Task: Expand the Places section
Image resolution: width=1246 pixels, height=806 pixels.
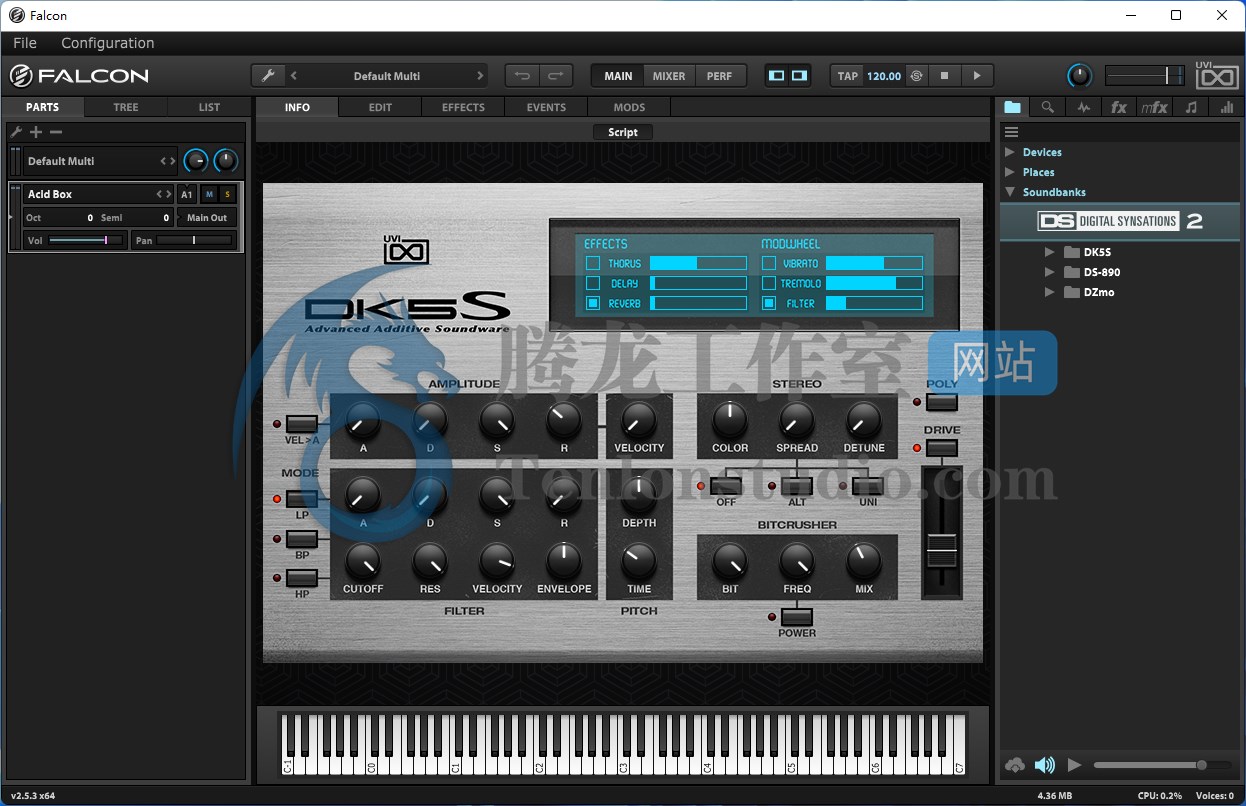Action: (x=1010, y=172)
